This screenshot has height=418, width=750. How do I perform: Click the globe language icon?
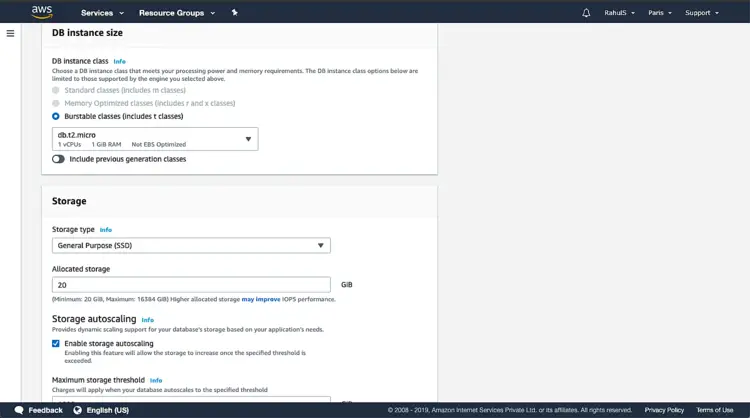[x=77, y=410]
